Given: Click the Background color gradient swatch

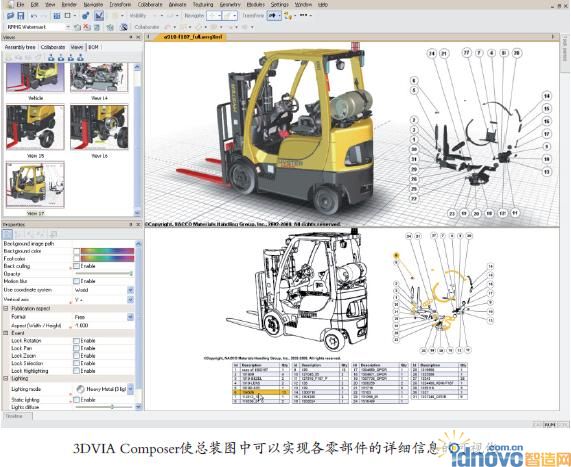Looking at the screenshot, I should click(x=107, y=251).
